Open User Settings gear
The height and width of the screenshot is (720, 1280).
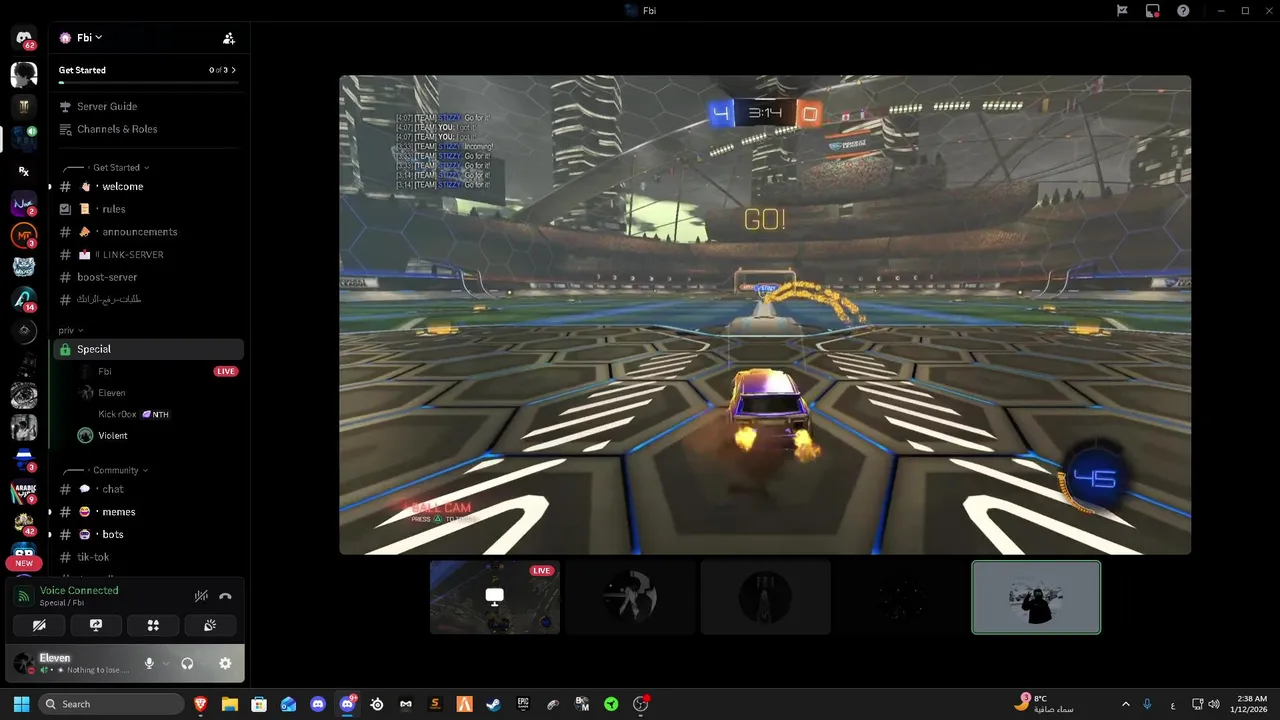225,663
